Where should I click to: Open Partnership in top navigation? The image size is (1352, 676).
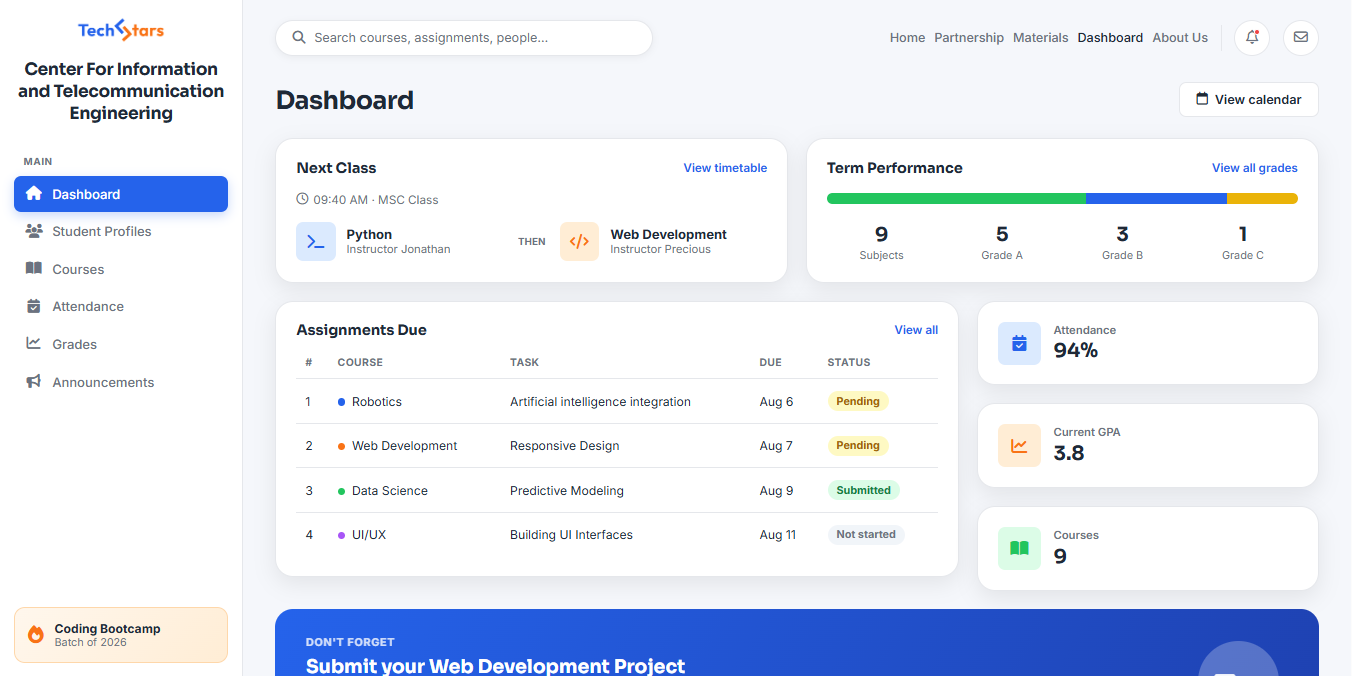(x=969, y=38)
